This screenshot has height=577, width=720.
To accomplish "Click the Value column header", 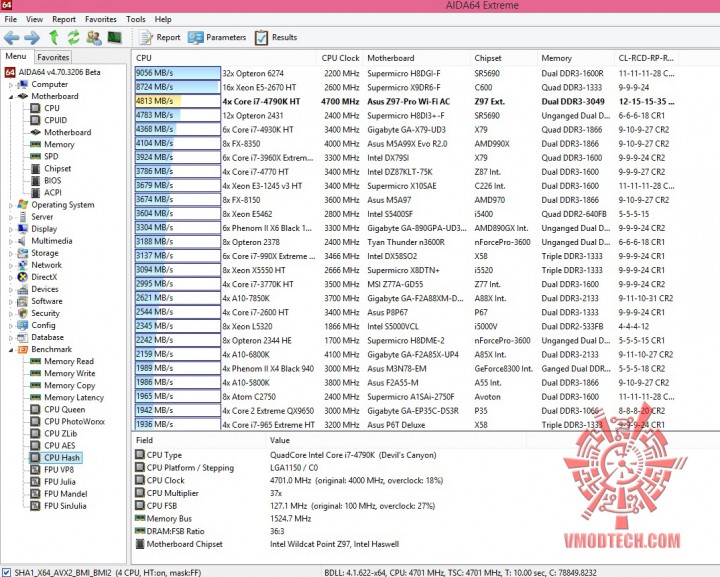I will (396, 440).
